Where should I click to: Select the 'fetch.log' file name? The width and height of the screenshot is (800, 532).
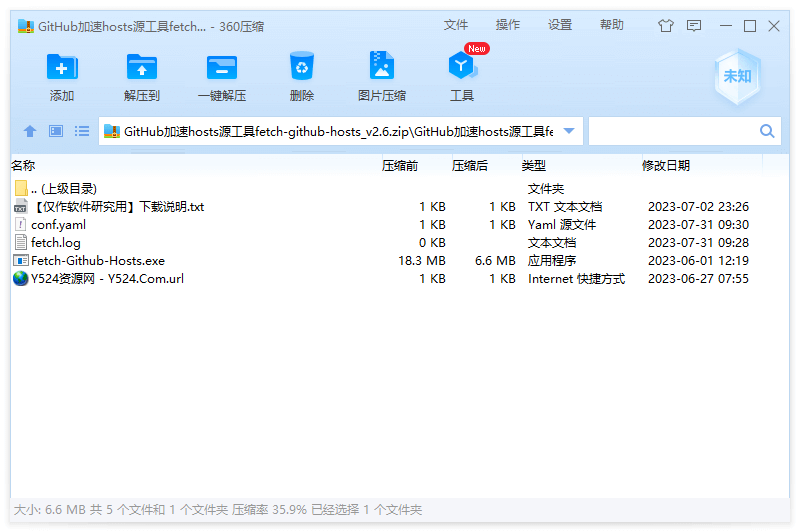(x=56, y=243)
